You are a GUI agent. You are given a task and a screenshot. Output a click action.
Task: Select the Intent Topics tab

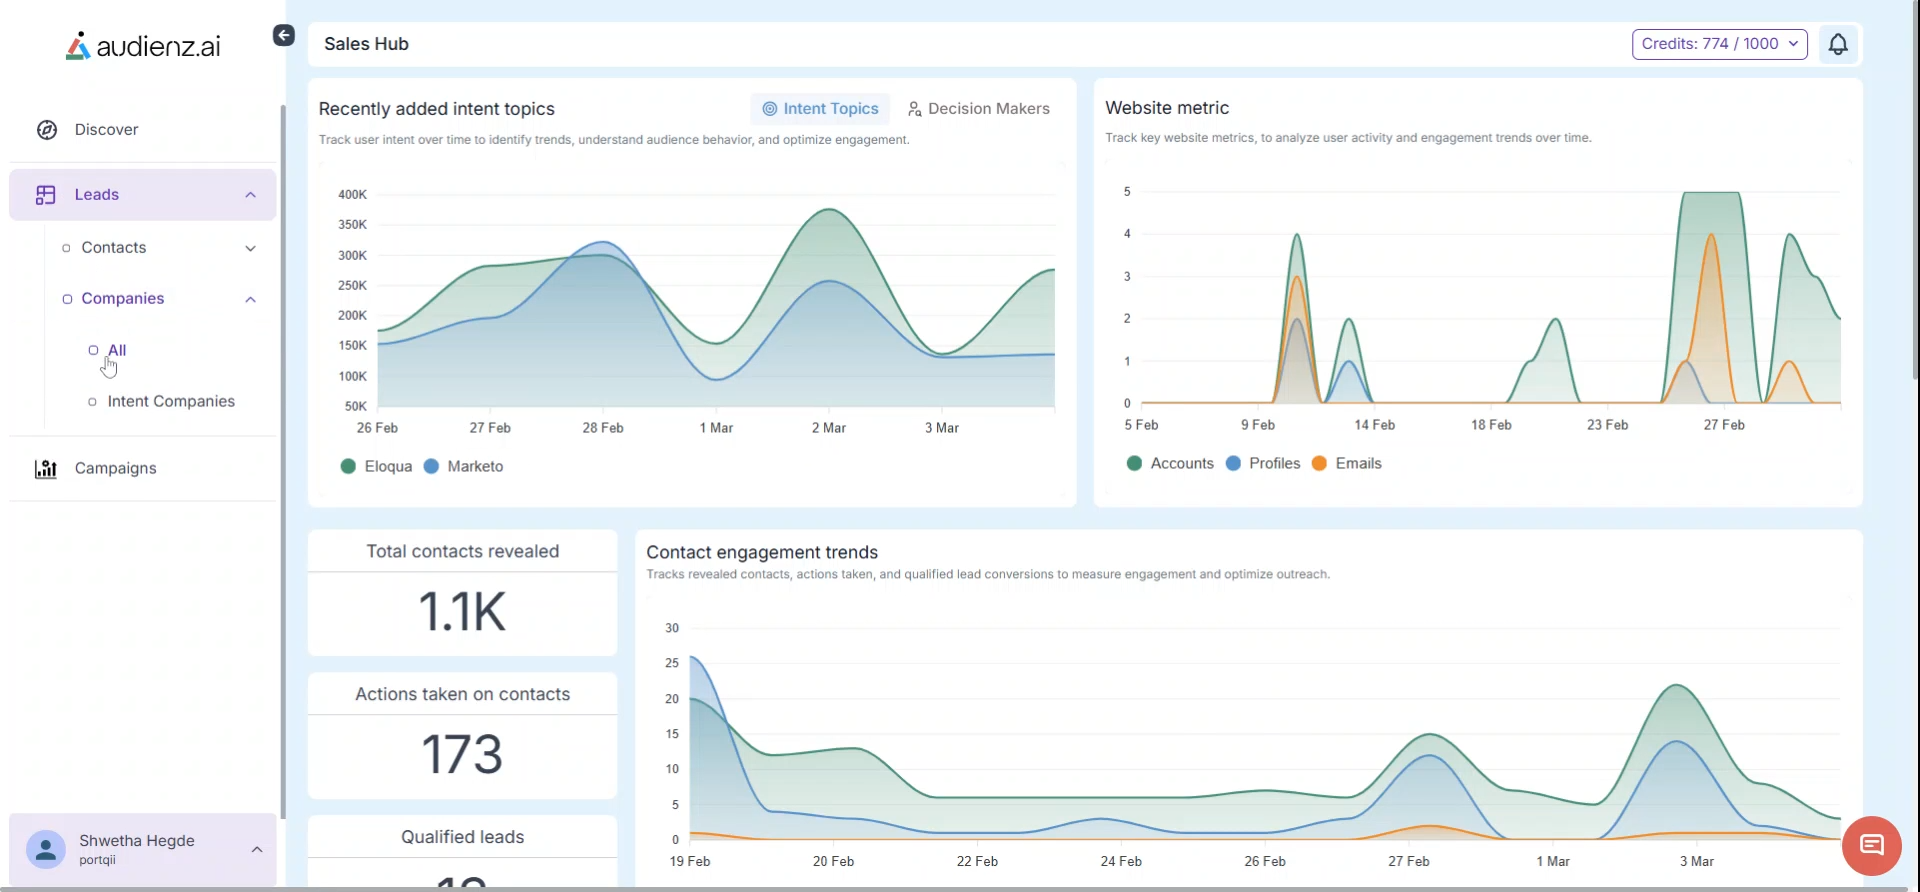[820, 109]
